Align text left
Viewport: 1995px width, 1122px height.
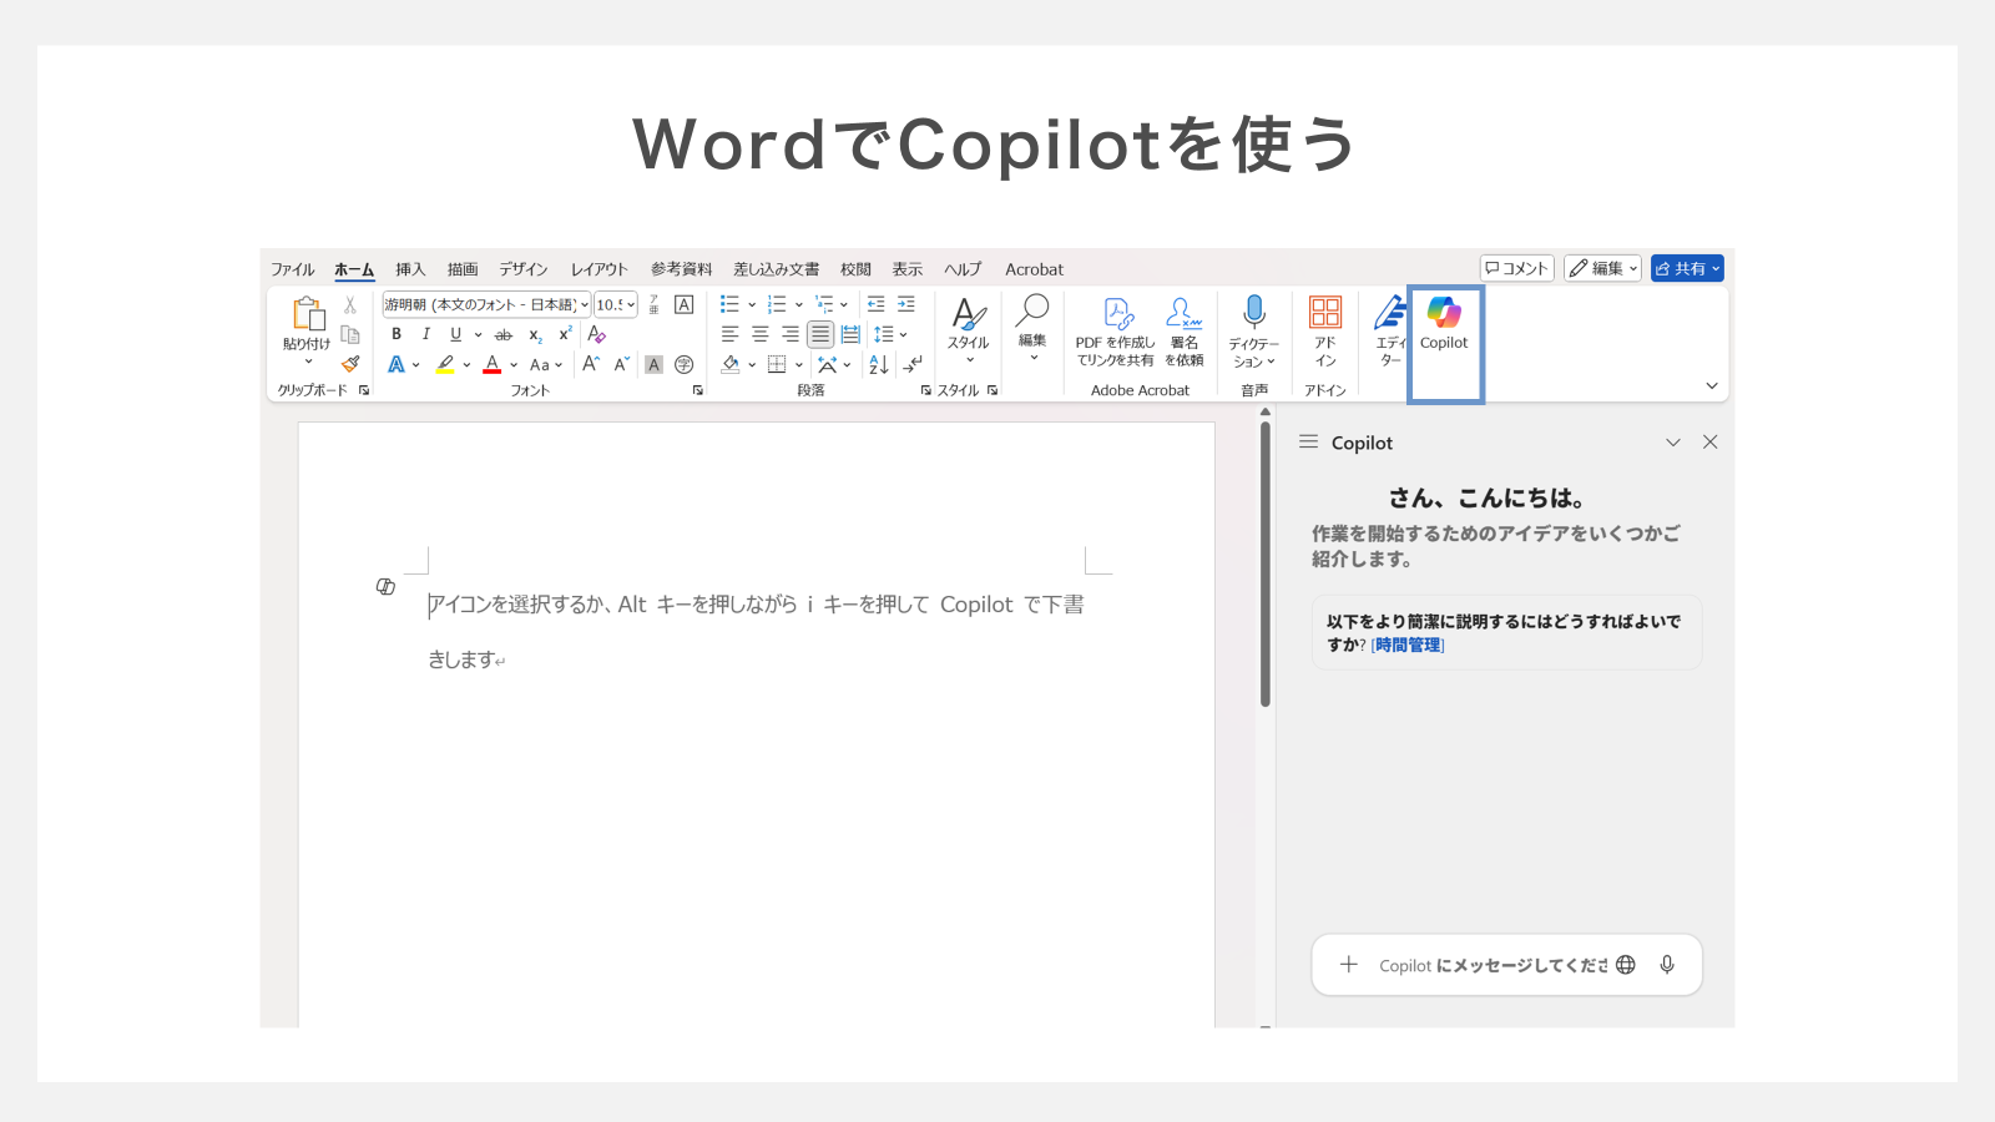tap(730, 334)
